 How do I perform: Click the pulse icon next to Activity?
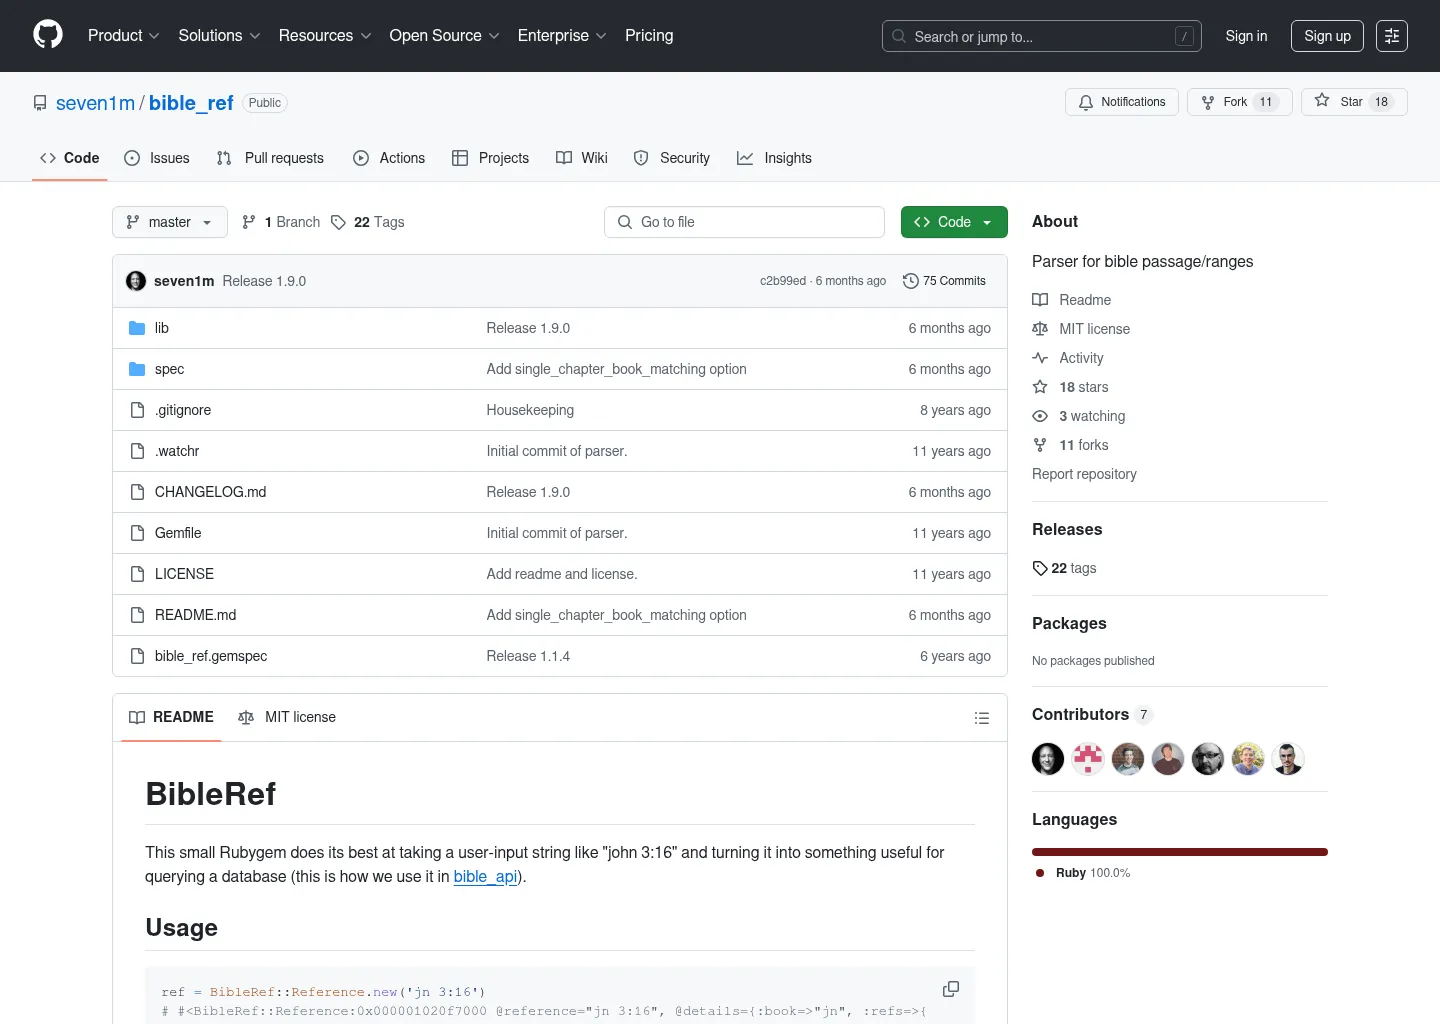coord(1040,358)
